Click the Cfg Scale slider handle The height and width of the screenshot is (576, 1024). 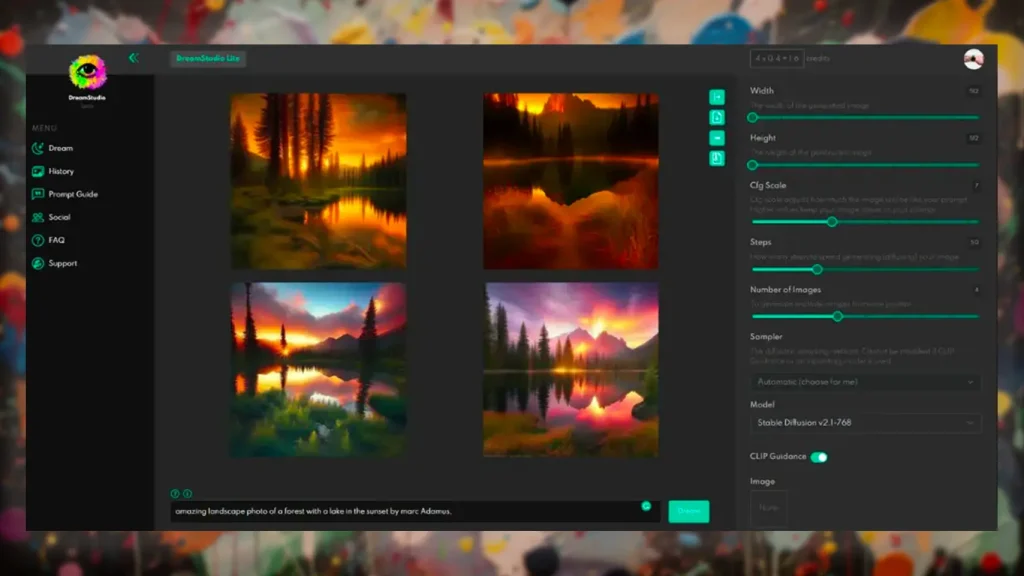[x=832, y=222]
